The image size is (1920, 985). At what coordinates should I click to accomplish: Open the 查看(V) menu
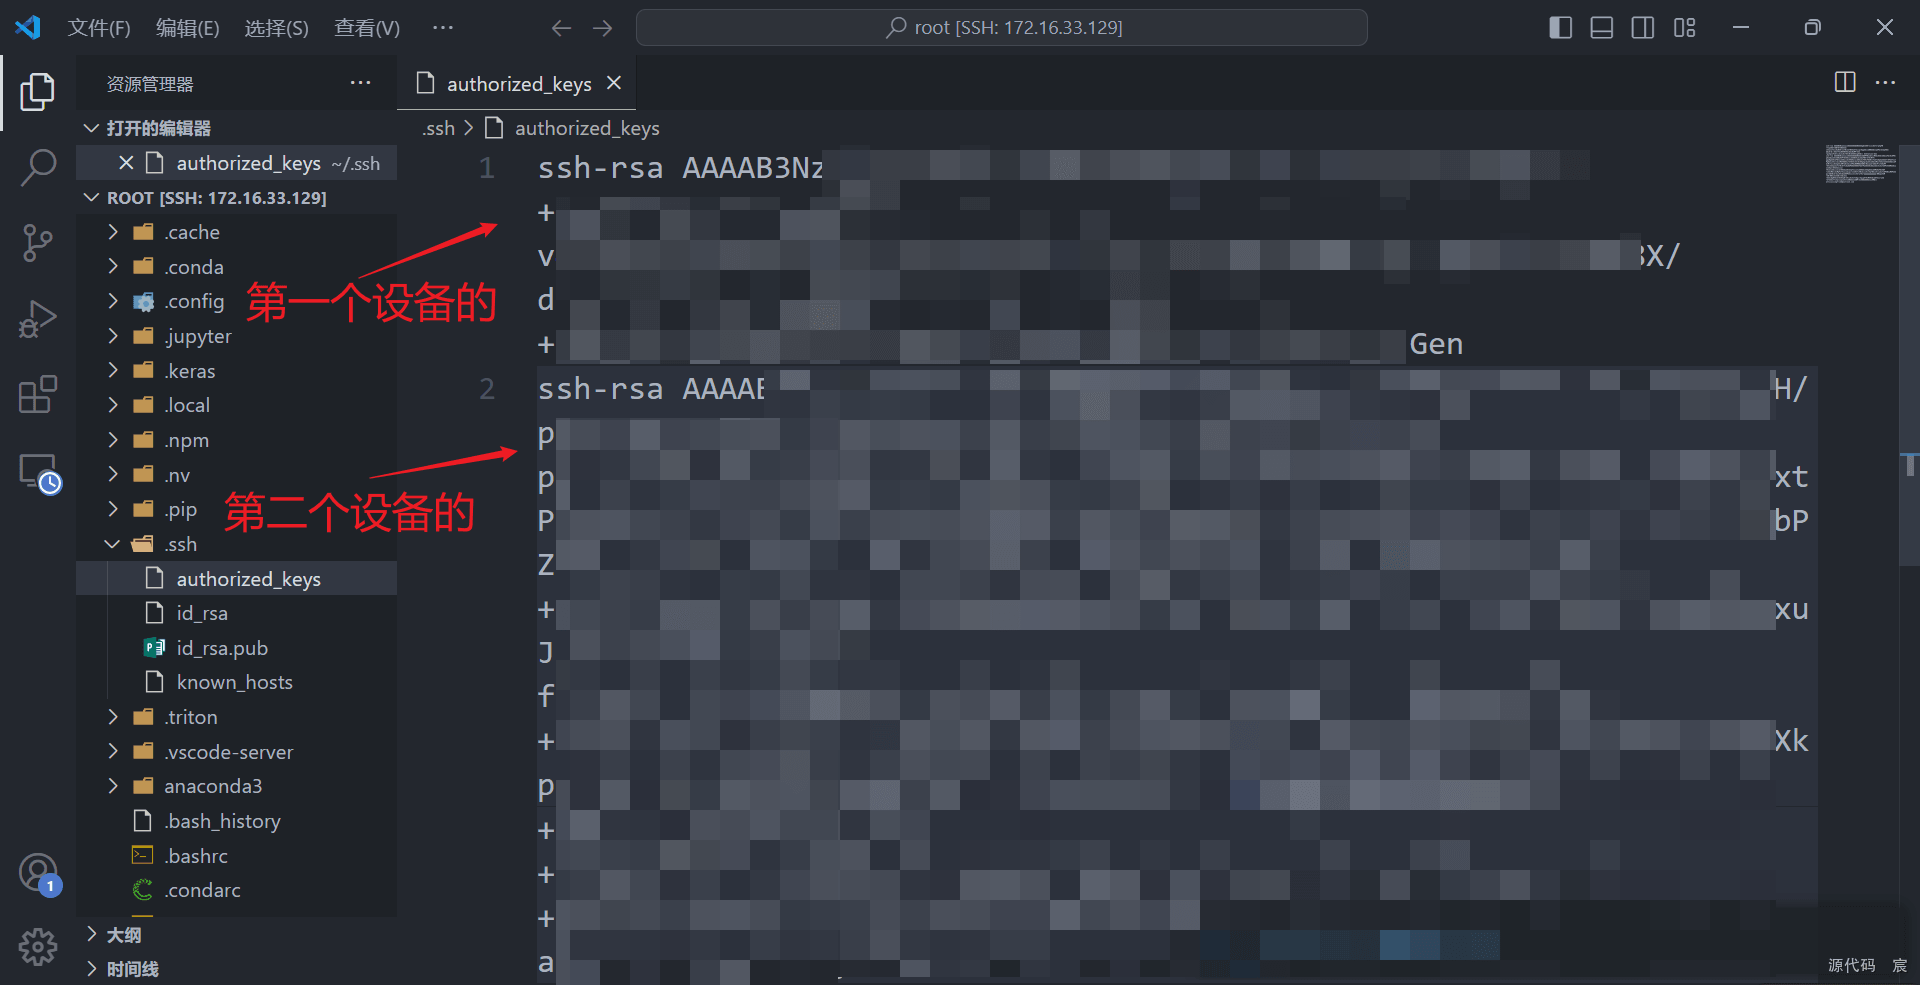(366, 28)
